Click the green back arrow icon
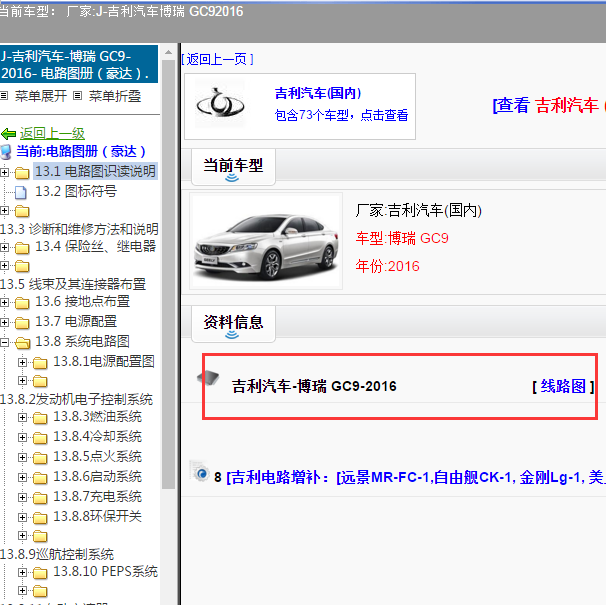 coord(8,134)
